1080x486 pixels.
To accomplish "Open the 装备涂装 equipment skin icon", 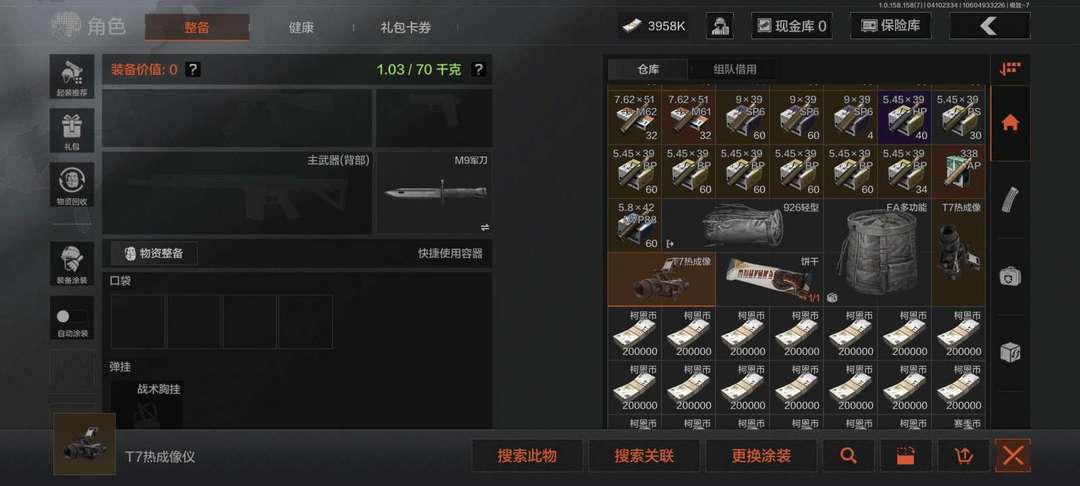I will [x=72, y=263].
